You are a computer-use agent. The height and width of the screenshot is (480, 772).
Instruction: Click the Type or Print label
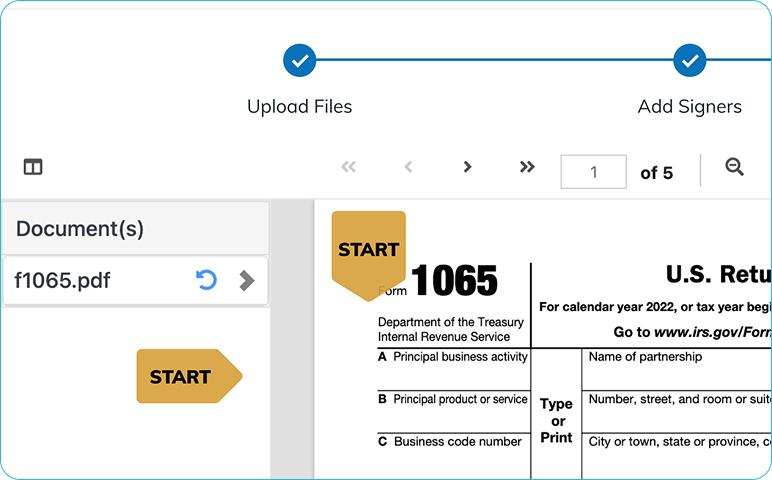pos(556,420)
